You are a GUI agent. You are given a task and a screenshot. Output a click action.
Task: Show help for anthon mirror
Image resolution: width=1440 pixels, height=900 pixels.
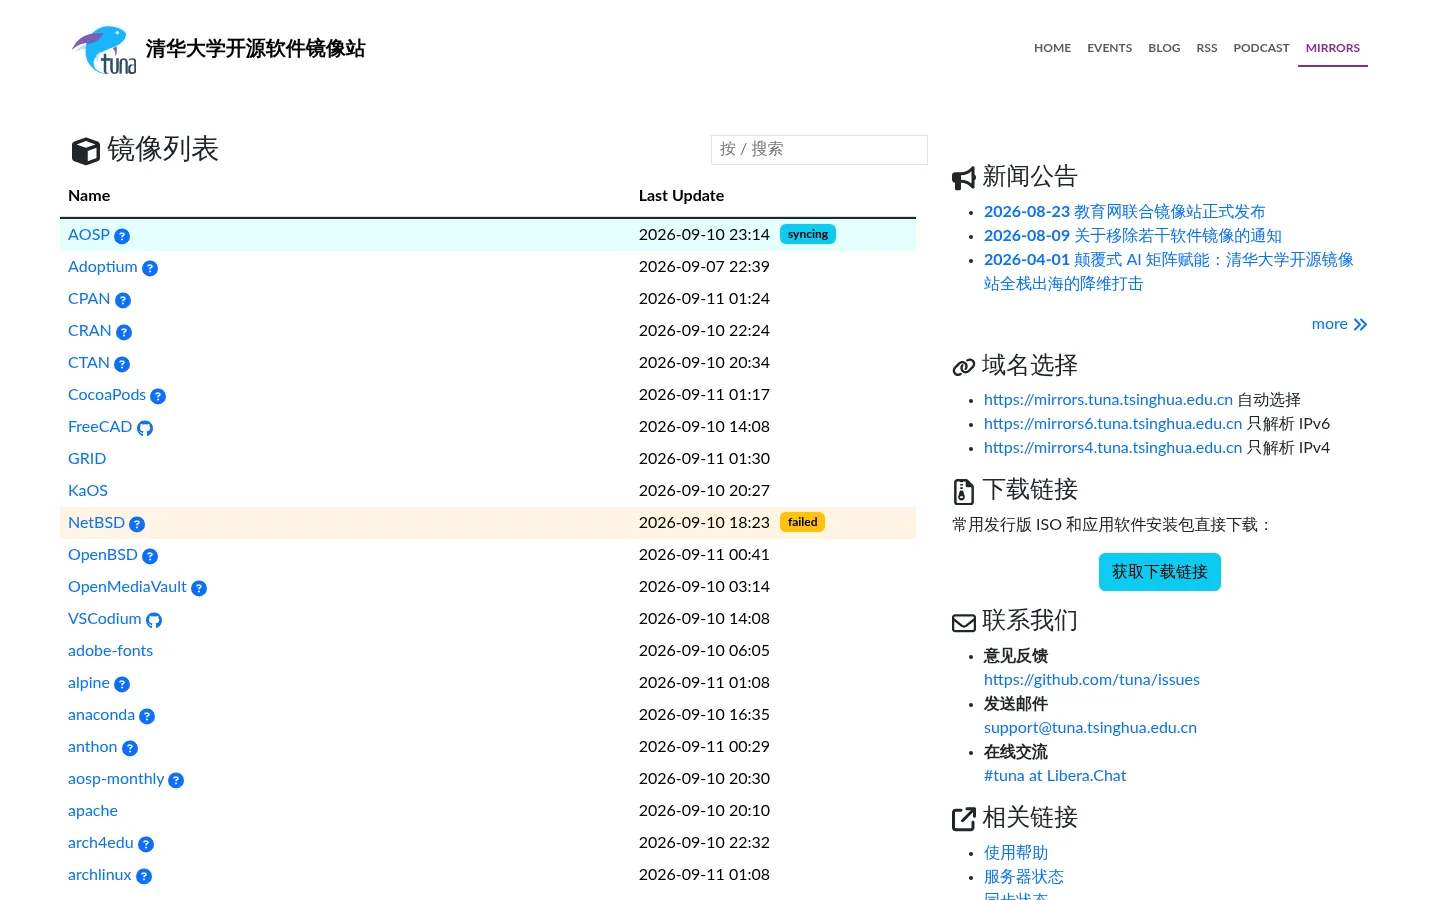(x=130, y=748)
